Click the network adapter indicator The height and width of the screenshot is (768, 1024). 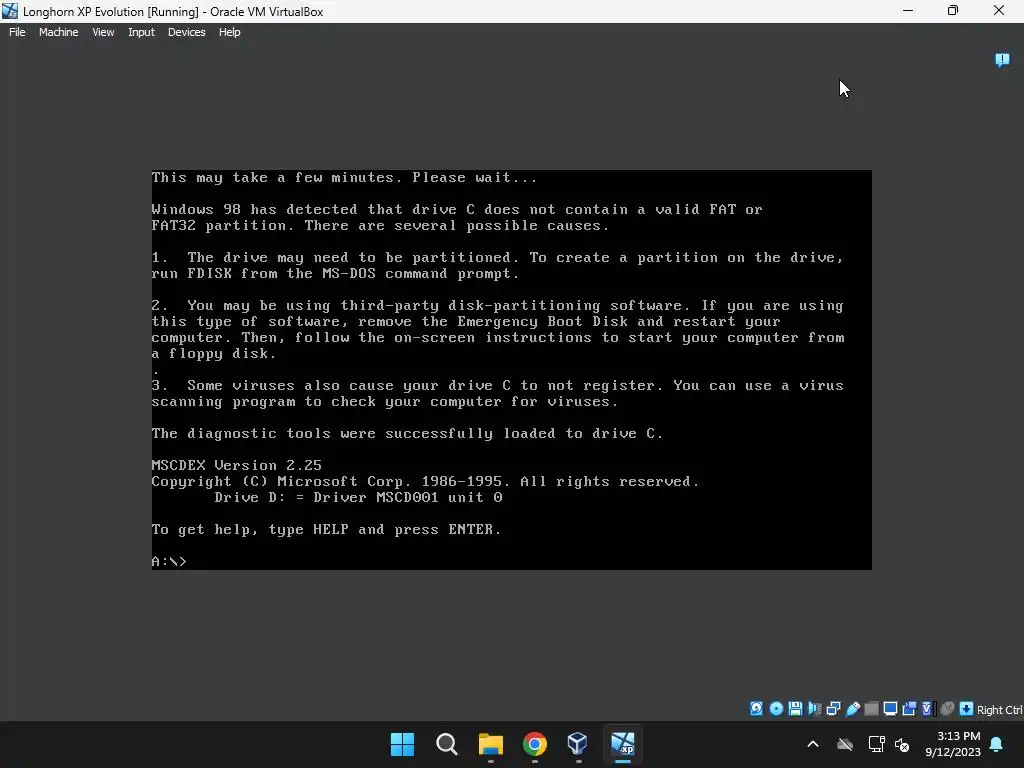tap(833, 709)
